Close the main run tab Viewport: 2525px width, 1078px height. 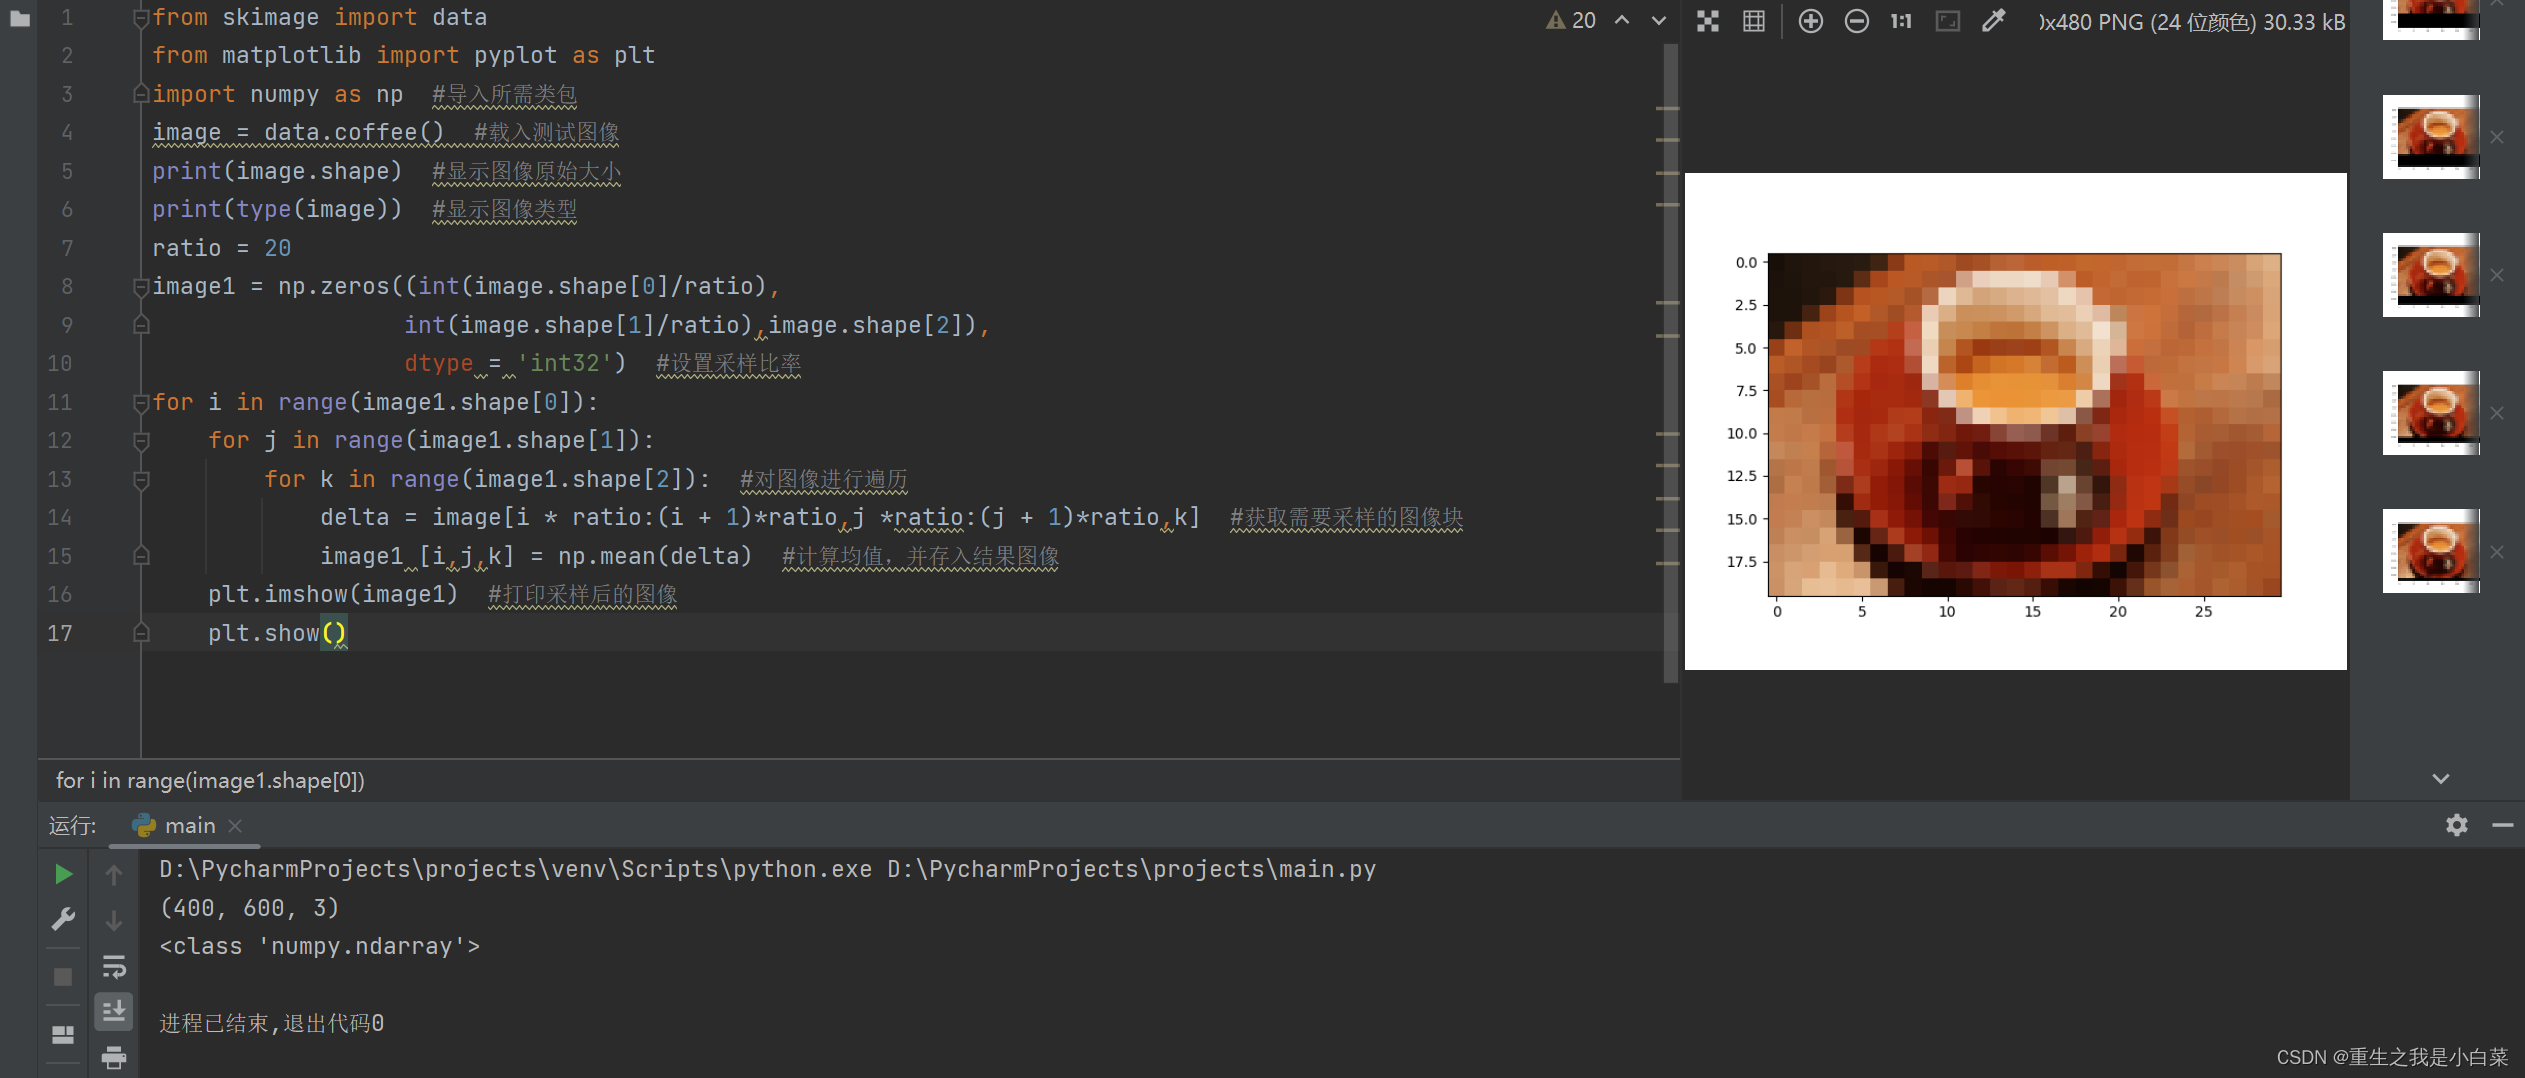(235, 826)
